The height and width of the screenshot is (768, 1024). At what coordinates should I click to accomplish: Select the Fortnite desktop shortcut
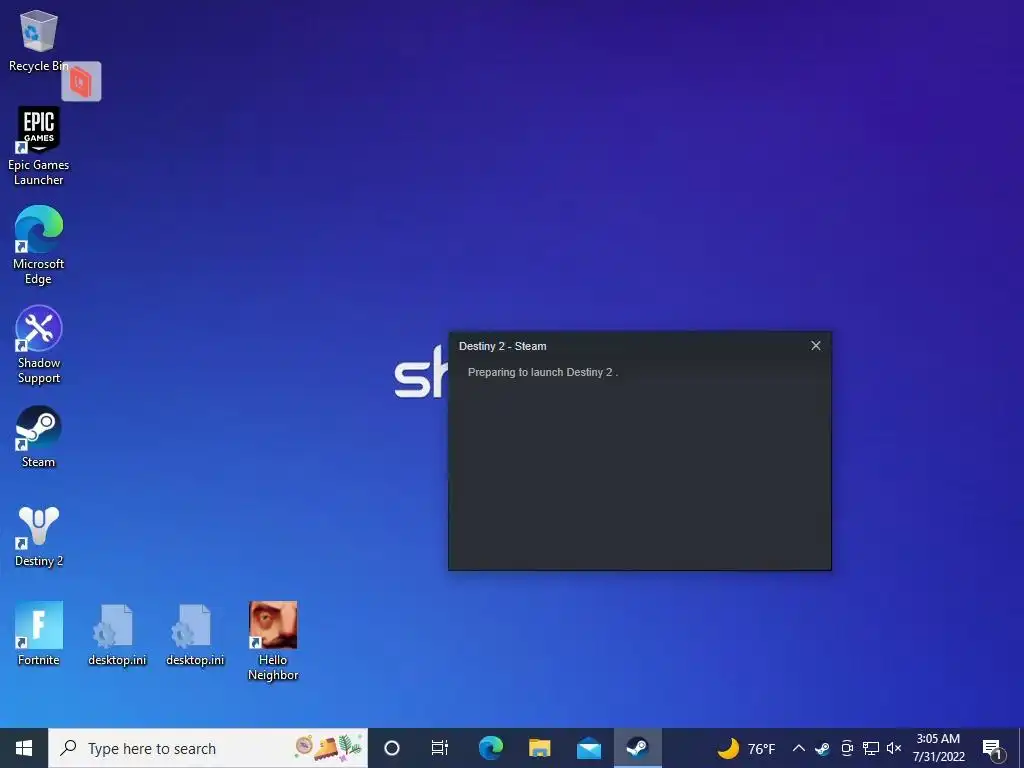39,633
